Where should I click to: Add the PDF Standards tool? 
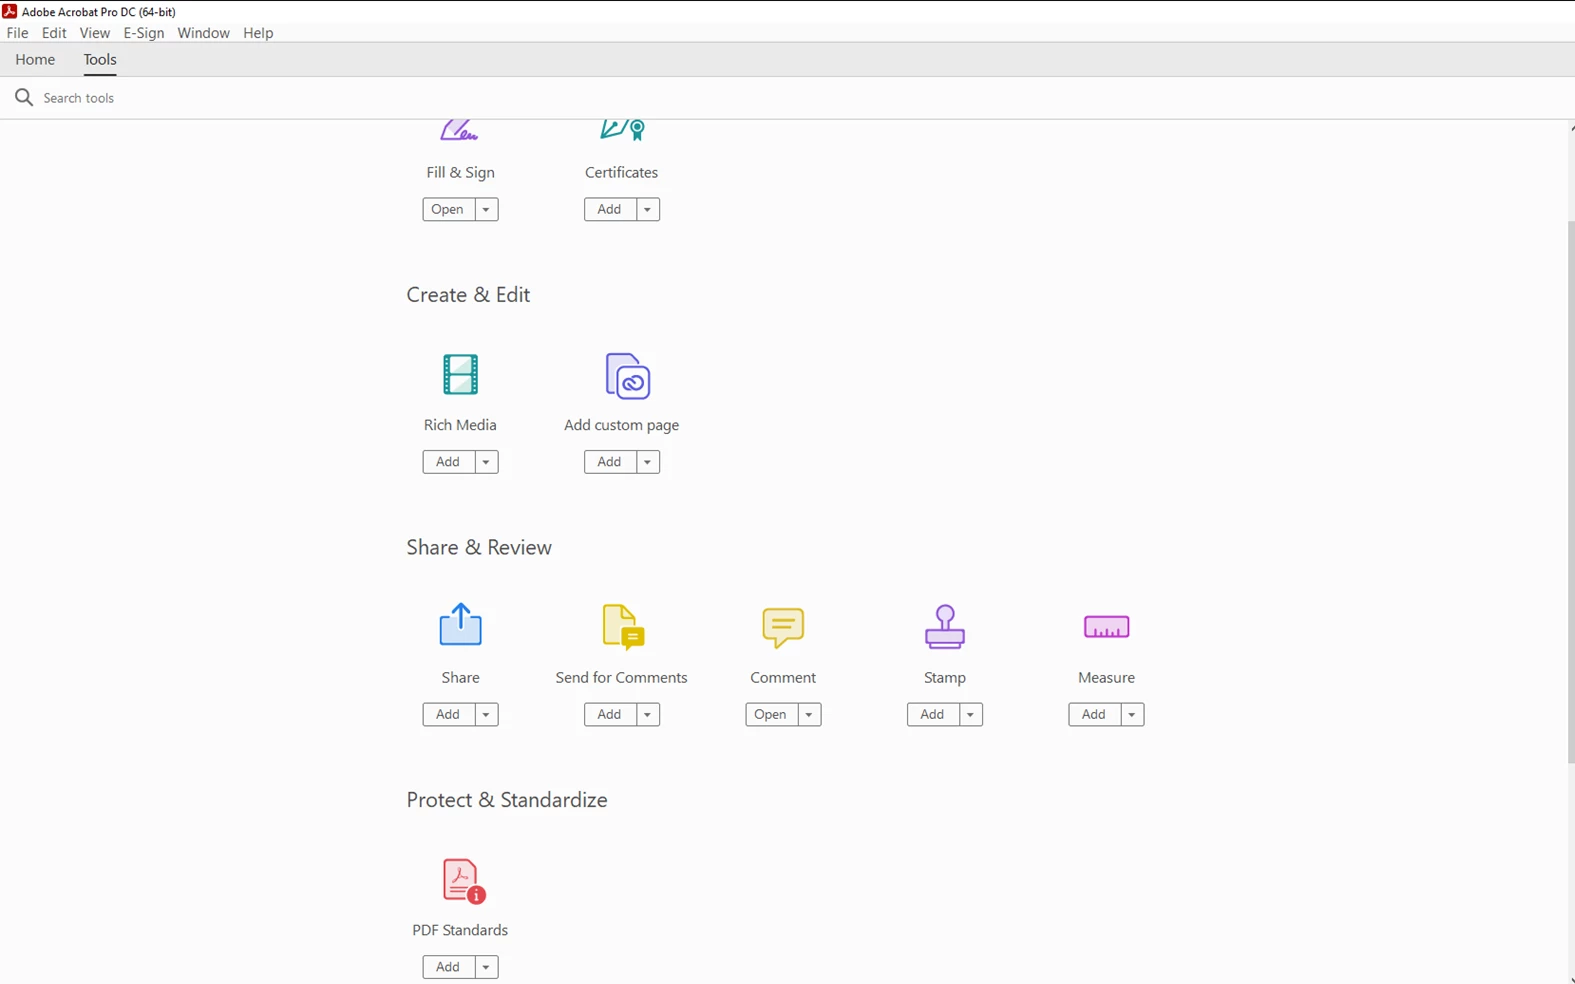point(448,967)
